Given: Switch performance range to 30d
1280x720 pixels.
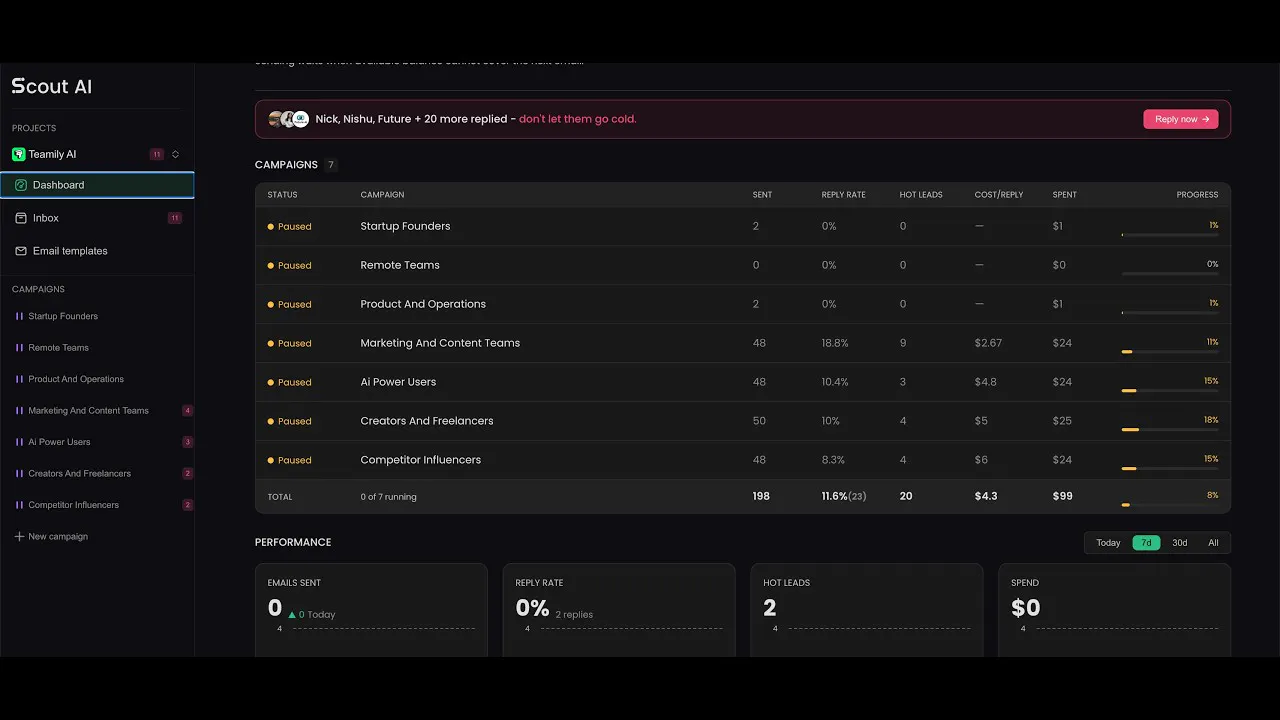Looking at the screenshot, I should 1180,543.
